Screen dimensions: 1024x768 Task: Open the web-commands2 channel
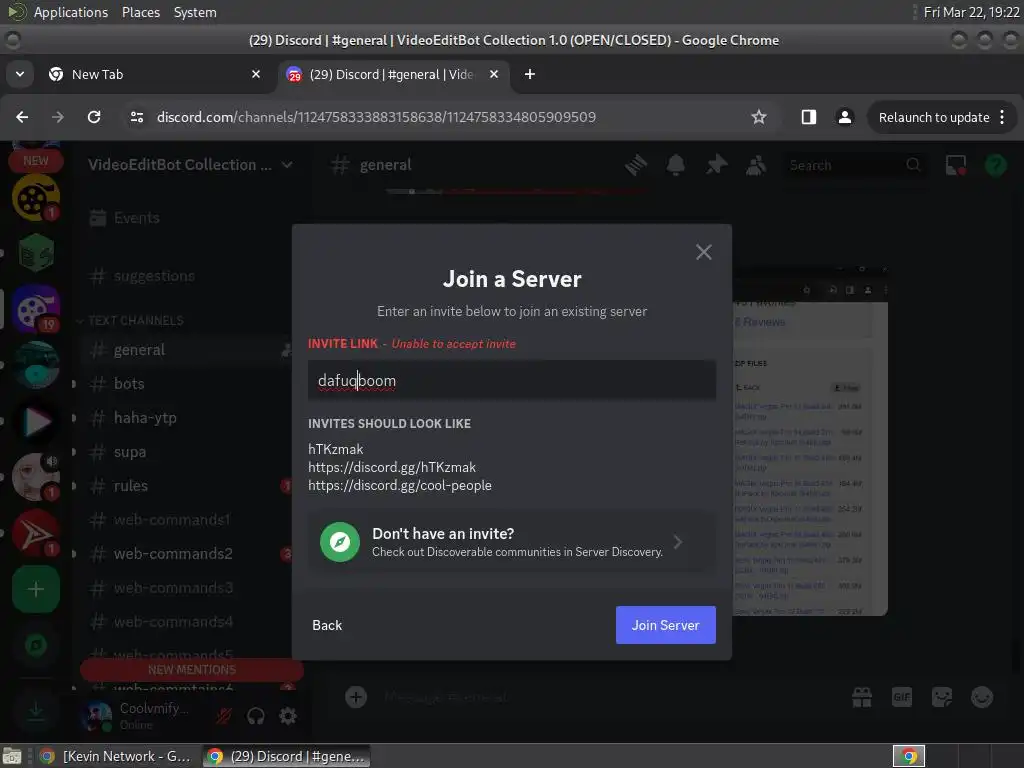pos(173,554)
